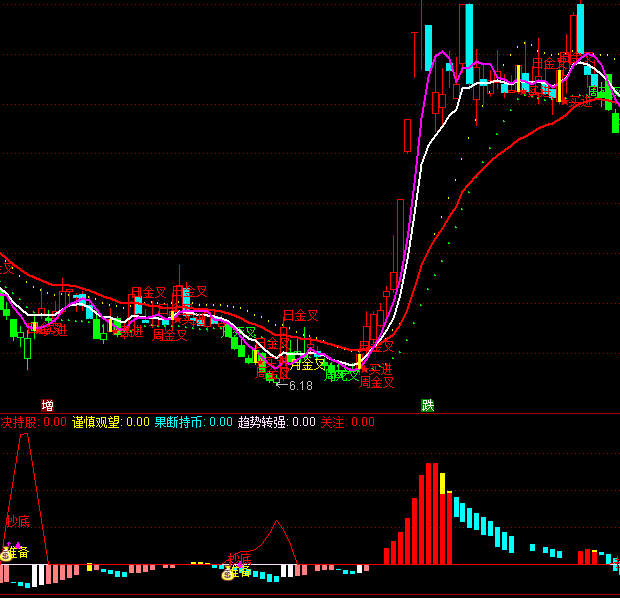
Task: Click the yellow bar atop red histogram
Action: [442, 483]
